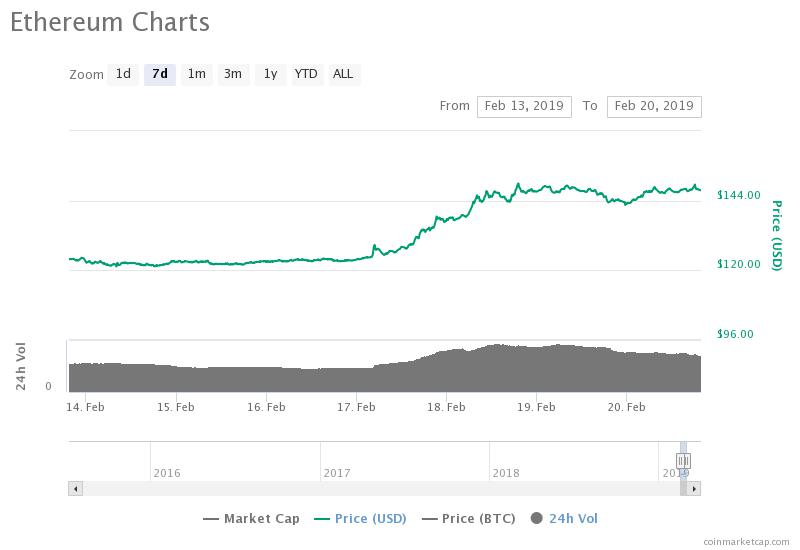This screenshot has width=800, height=550.
Task: Grab the navigator range handle icon
Action: click(683, 461)
